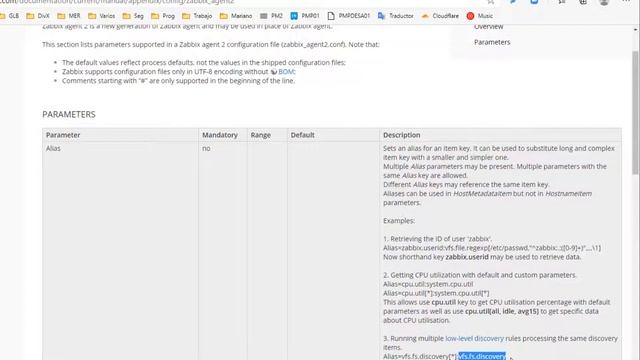Click the Alias parameter cell
This screenshot has height=360, width=640.
pos(53,148)
